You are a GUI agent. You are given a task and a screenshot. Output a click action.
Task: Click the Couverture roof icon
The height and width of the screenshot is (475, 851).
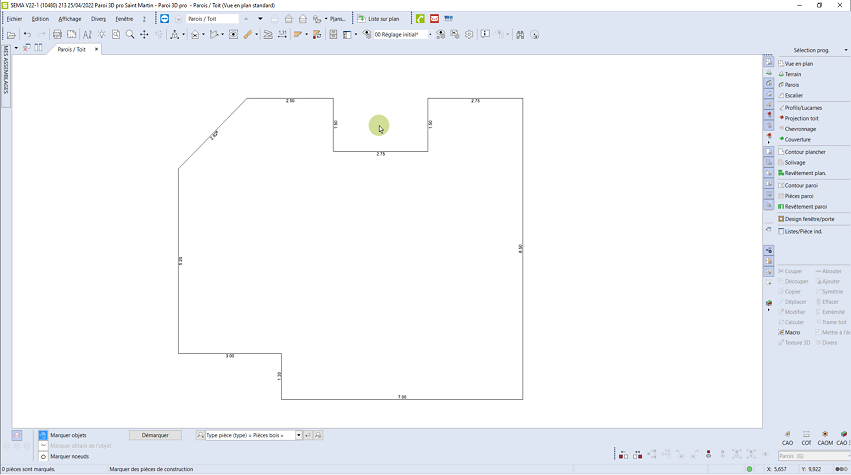[x=781, y=139]
